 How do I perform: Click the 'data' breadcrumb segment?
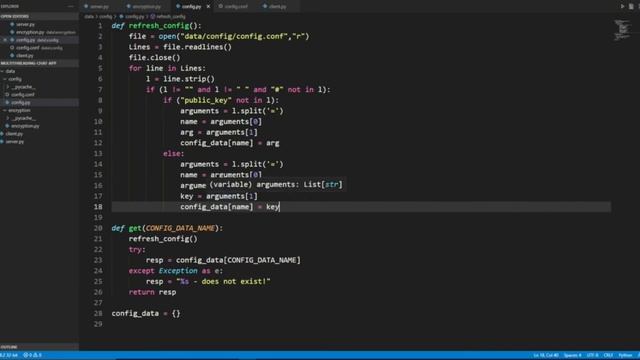click(89, 17)
